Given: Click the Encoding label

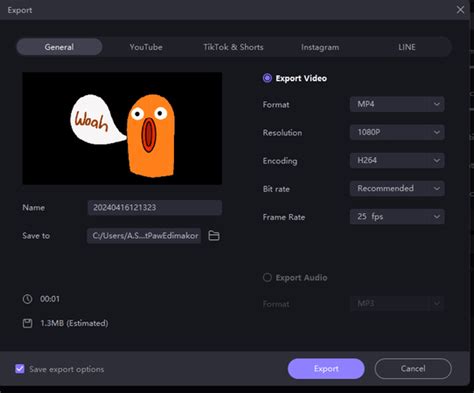Looking at the screenshot, I should click(280, 161).
